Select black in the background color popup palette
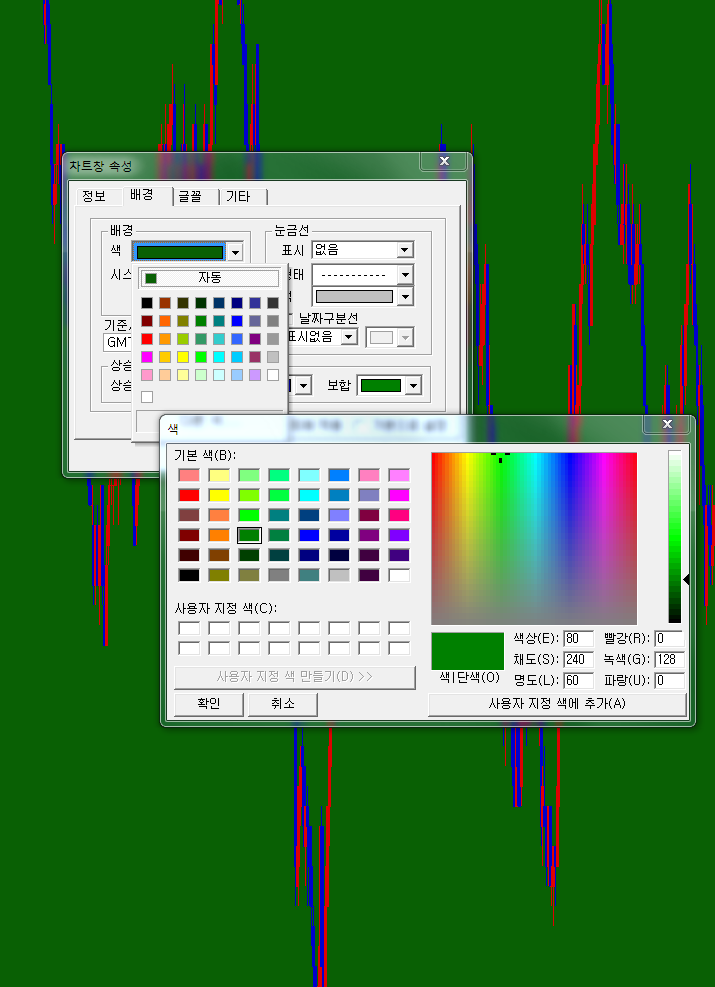Viewport: 715px width, 987px height. point(147,303)
